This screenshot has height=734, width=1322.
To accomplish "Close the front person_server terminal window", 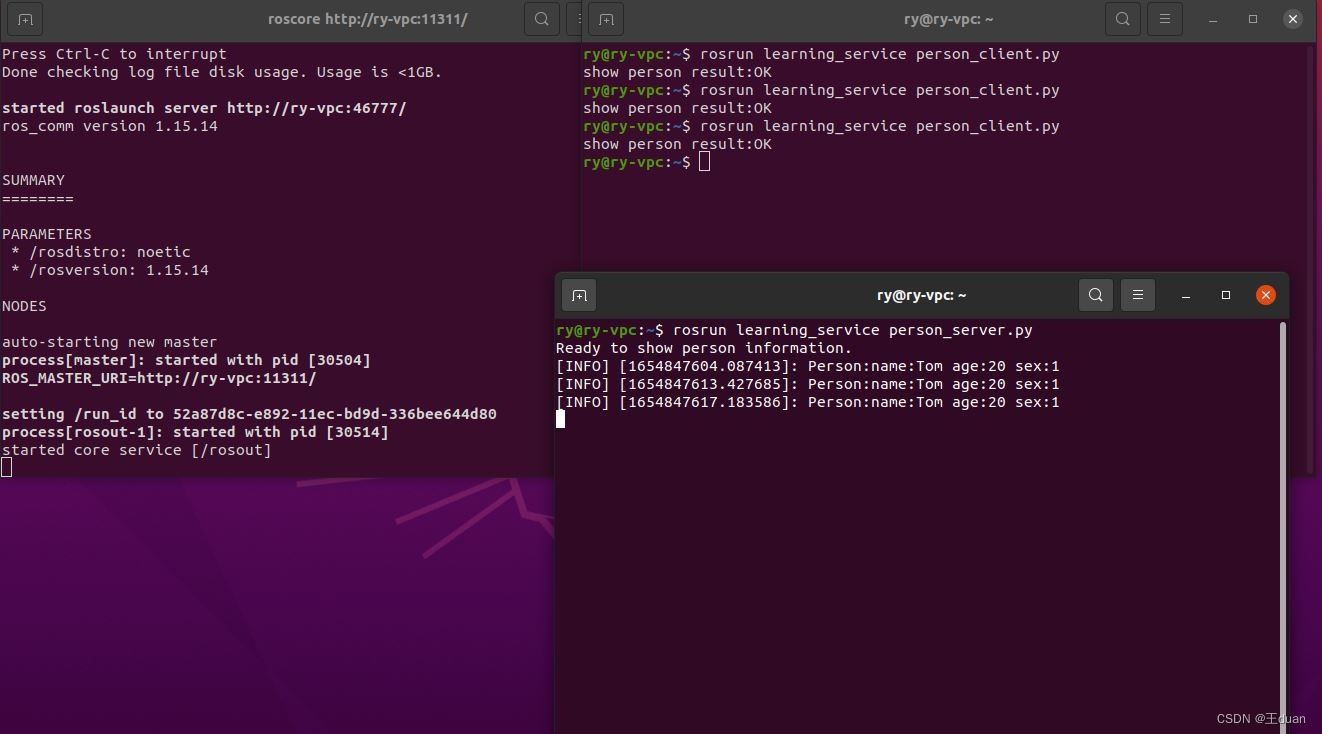I will click(x=1266, y=295).
